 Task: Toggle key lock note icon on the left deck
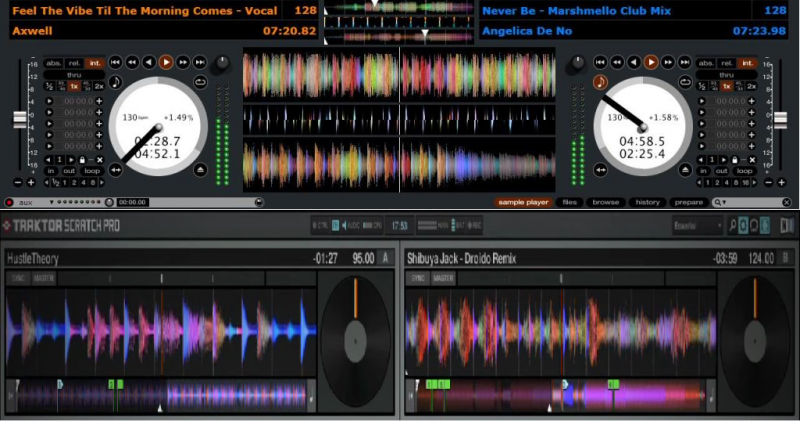click(x=116, y=82)
